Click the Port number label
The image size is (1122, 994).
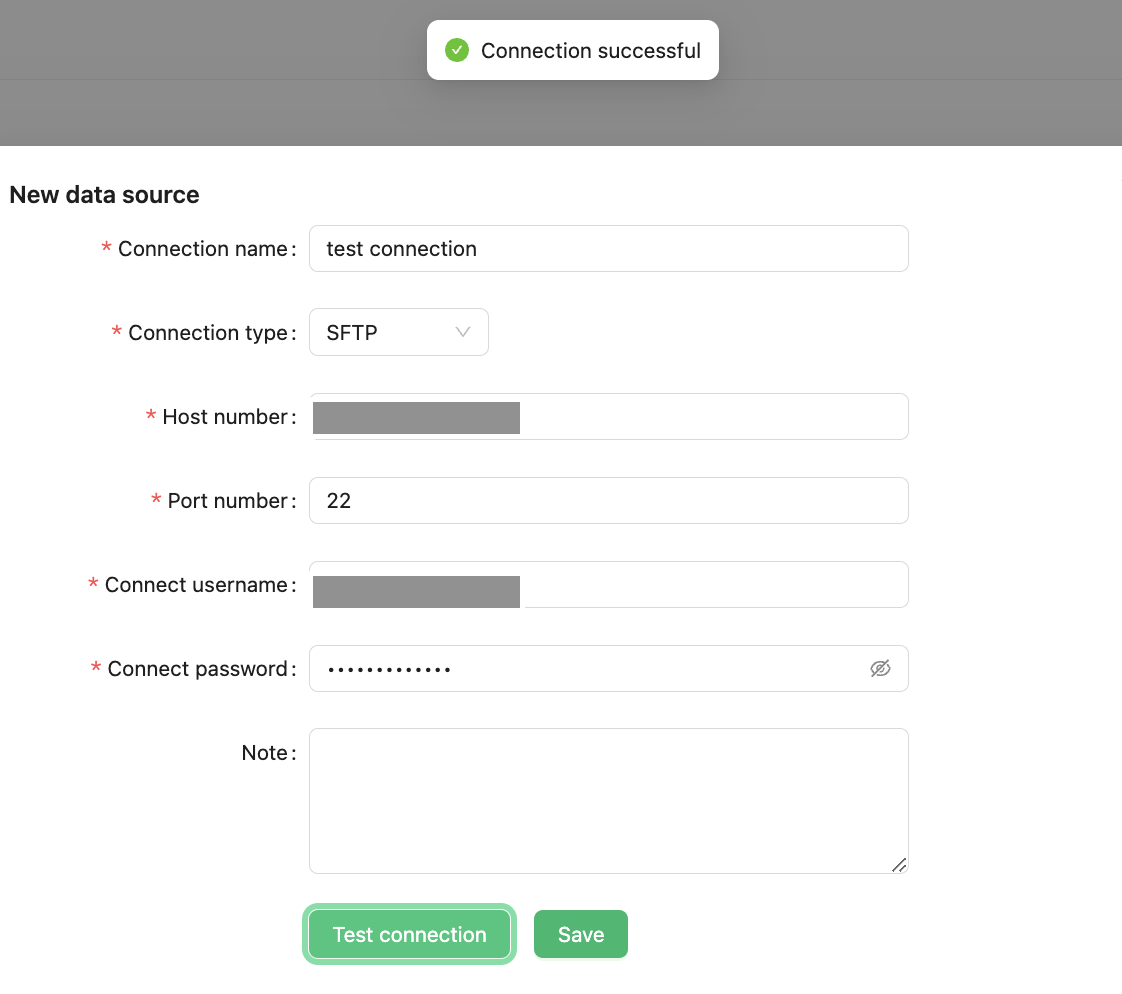(231, 500)
